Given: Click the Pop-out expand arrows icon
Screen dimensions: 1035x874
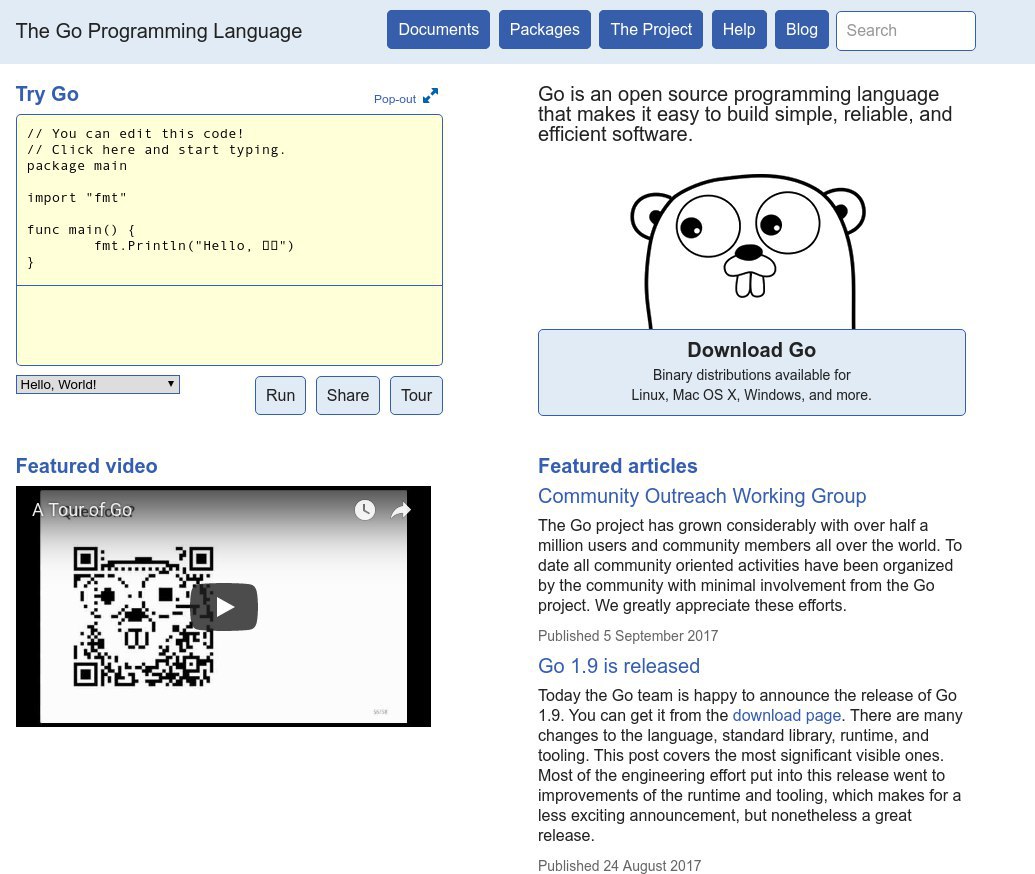Looking at the screenshot, I should [430, 96].
